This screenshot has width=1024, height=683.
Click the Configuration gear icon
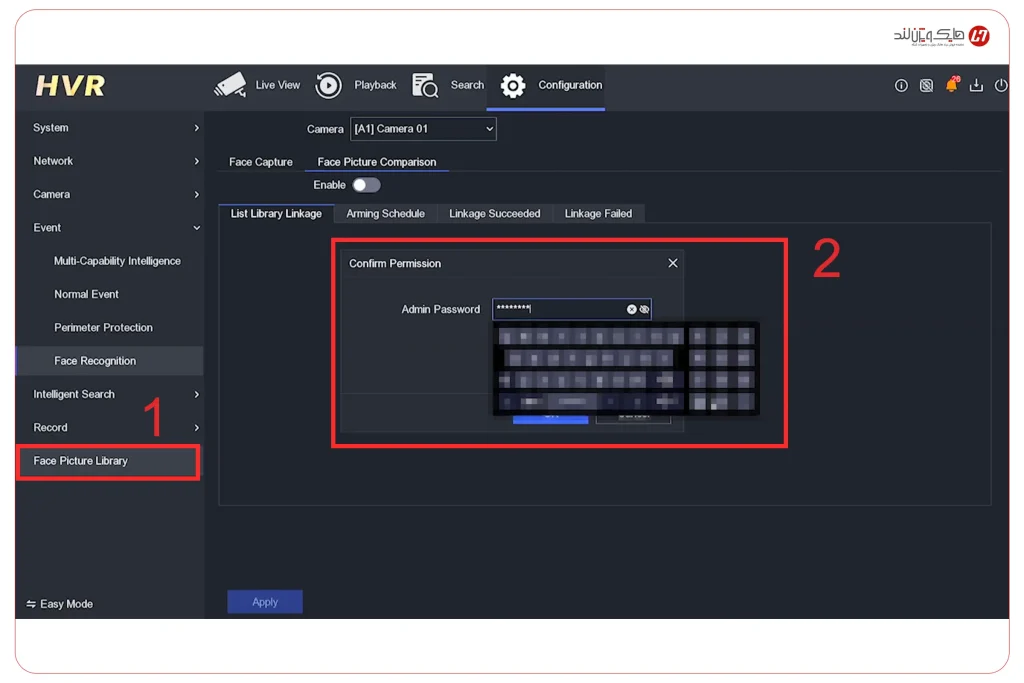[513, 86]
